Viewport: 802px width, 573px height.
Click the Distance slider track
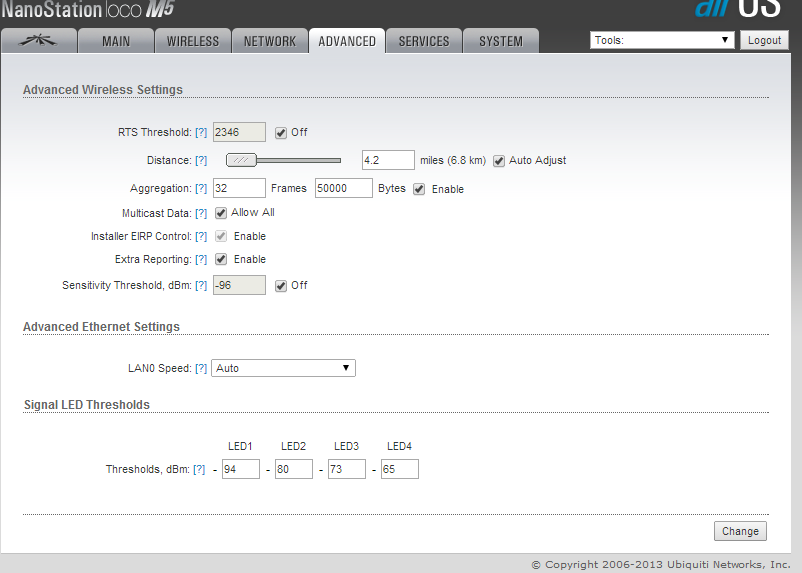click(x=299, y=160)
